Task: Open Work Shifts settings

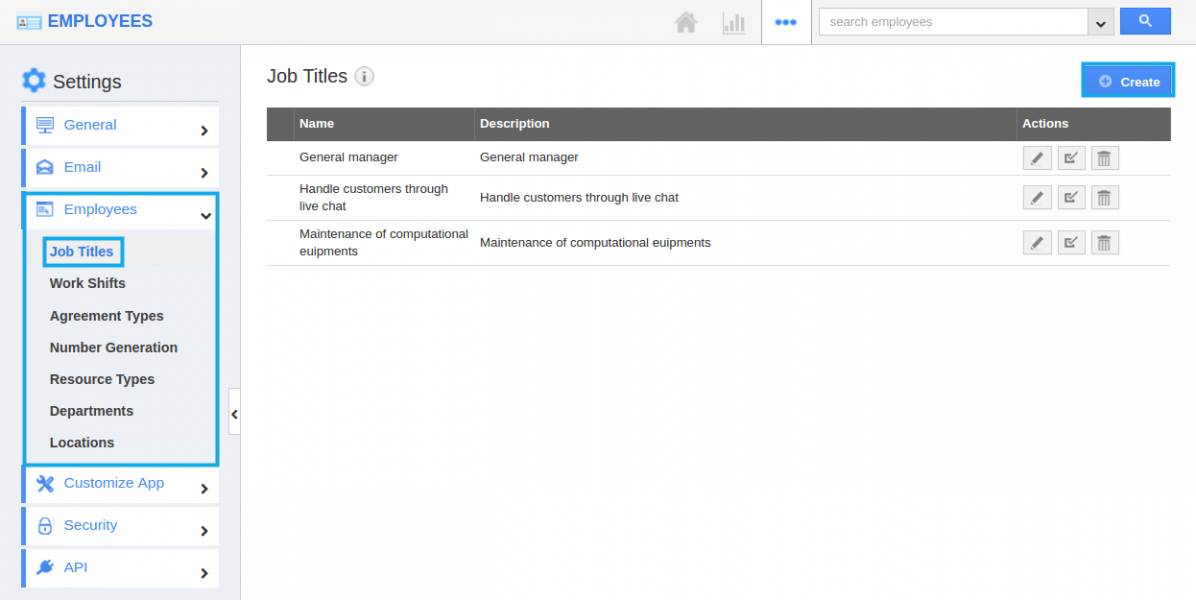Action: (88, 284)
